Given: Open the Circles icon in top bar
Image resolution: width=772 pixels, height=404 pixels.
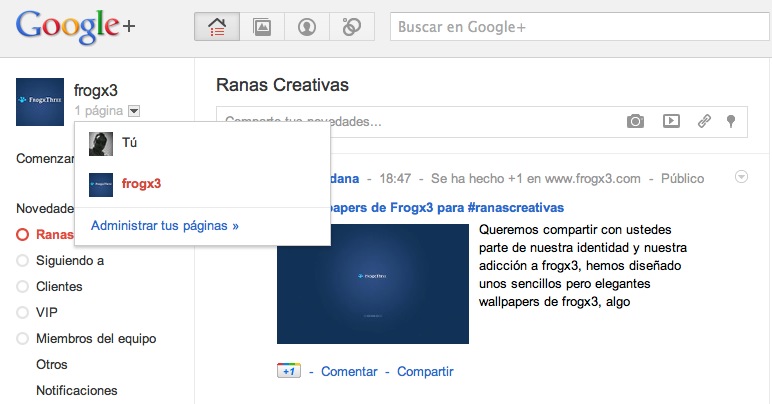Looking at the screenshot, I should [x=351, y=28].
